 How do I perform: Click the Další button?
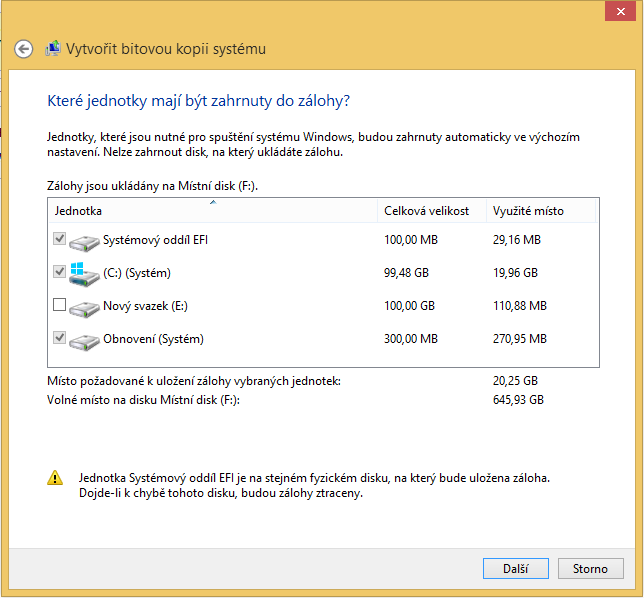[516, 568]
